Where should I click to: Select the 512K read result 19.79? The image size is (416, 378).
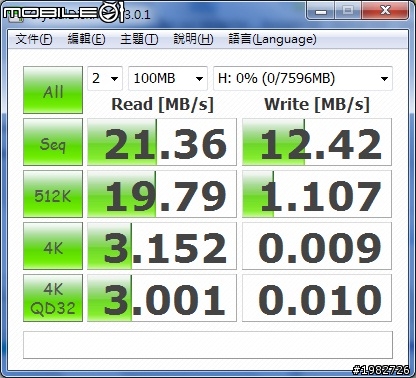[x=162, y=194]
